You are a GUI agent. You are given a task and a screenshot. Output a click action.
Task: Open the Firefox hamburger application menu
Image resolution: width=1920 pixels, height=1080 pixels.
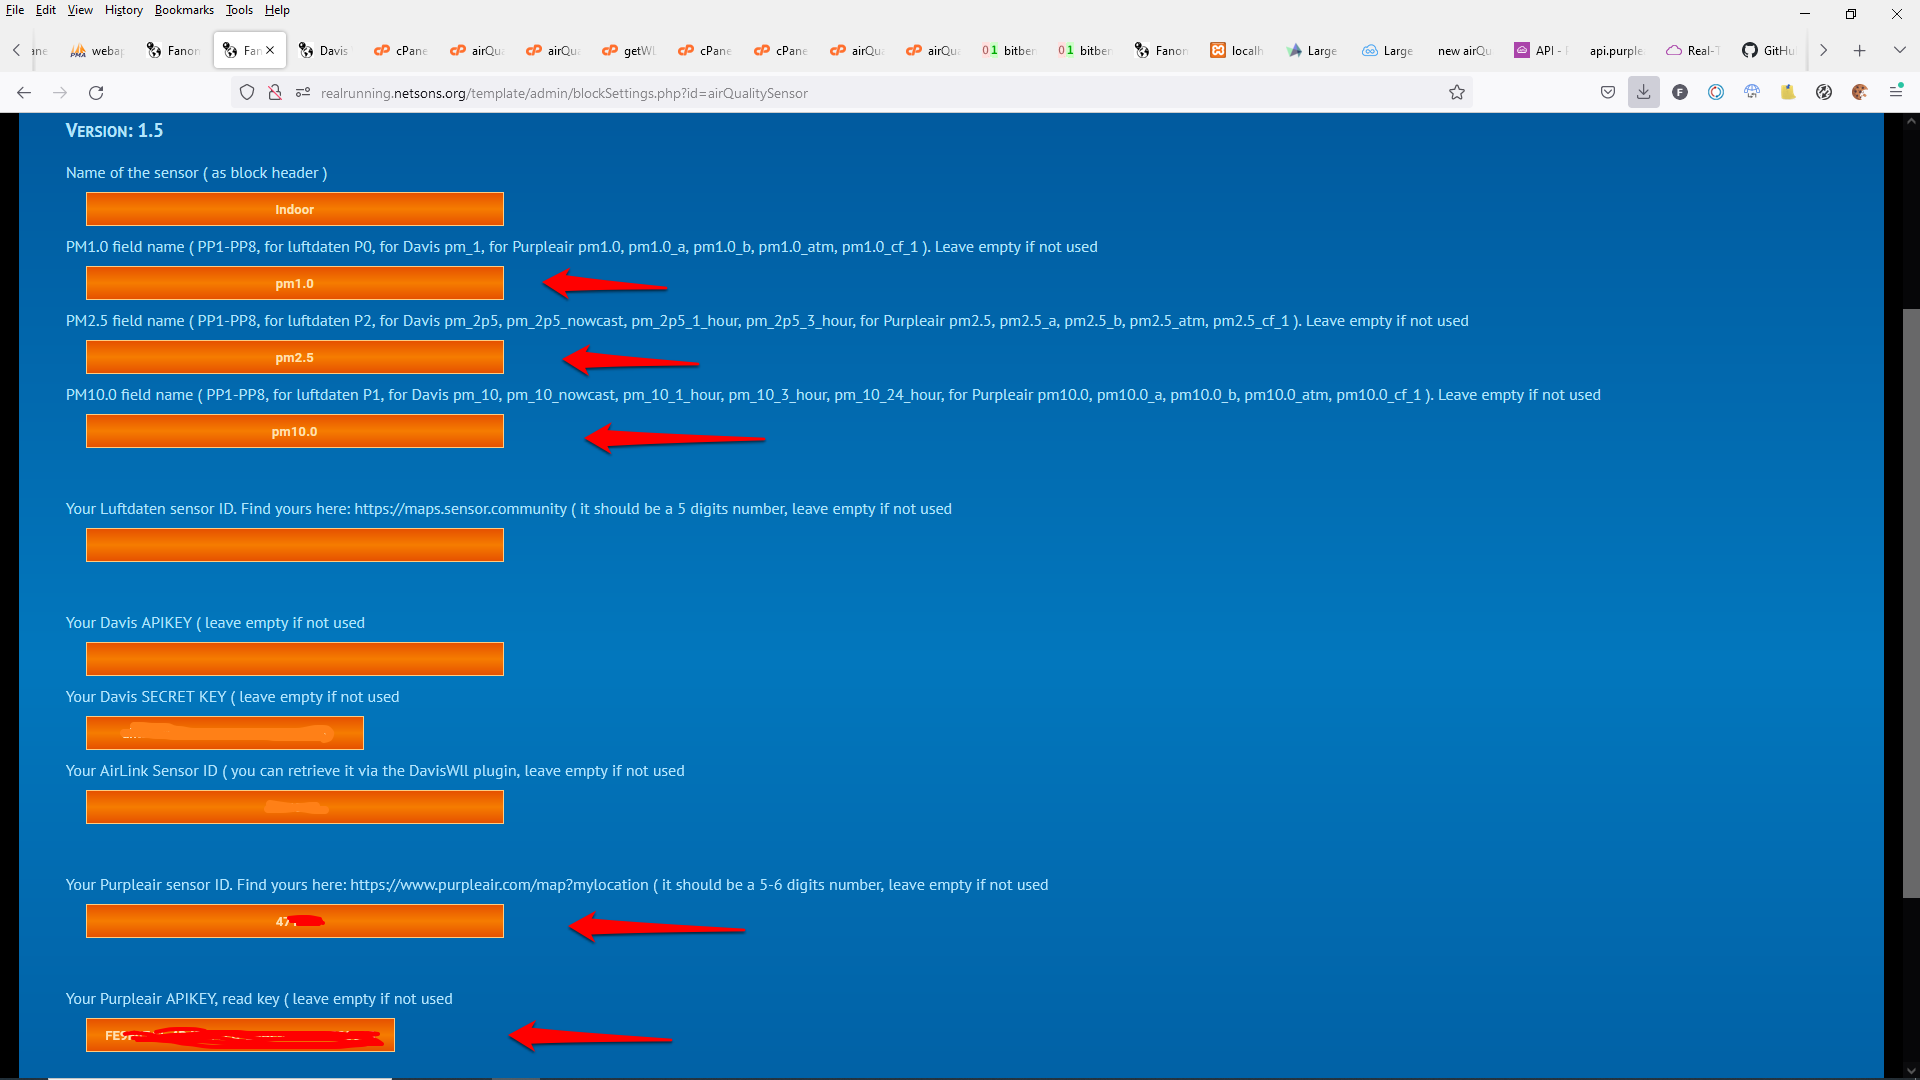coord(1895,92)
